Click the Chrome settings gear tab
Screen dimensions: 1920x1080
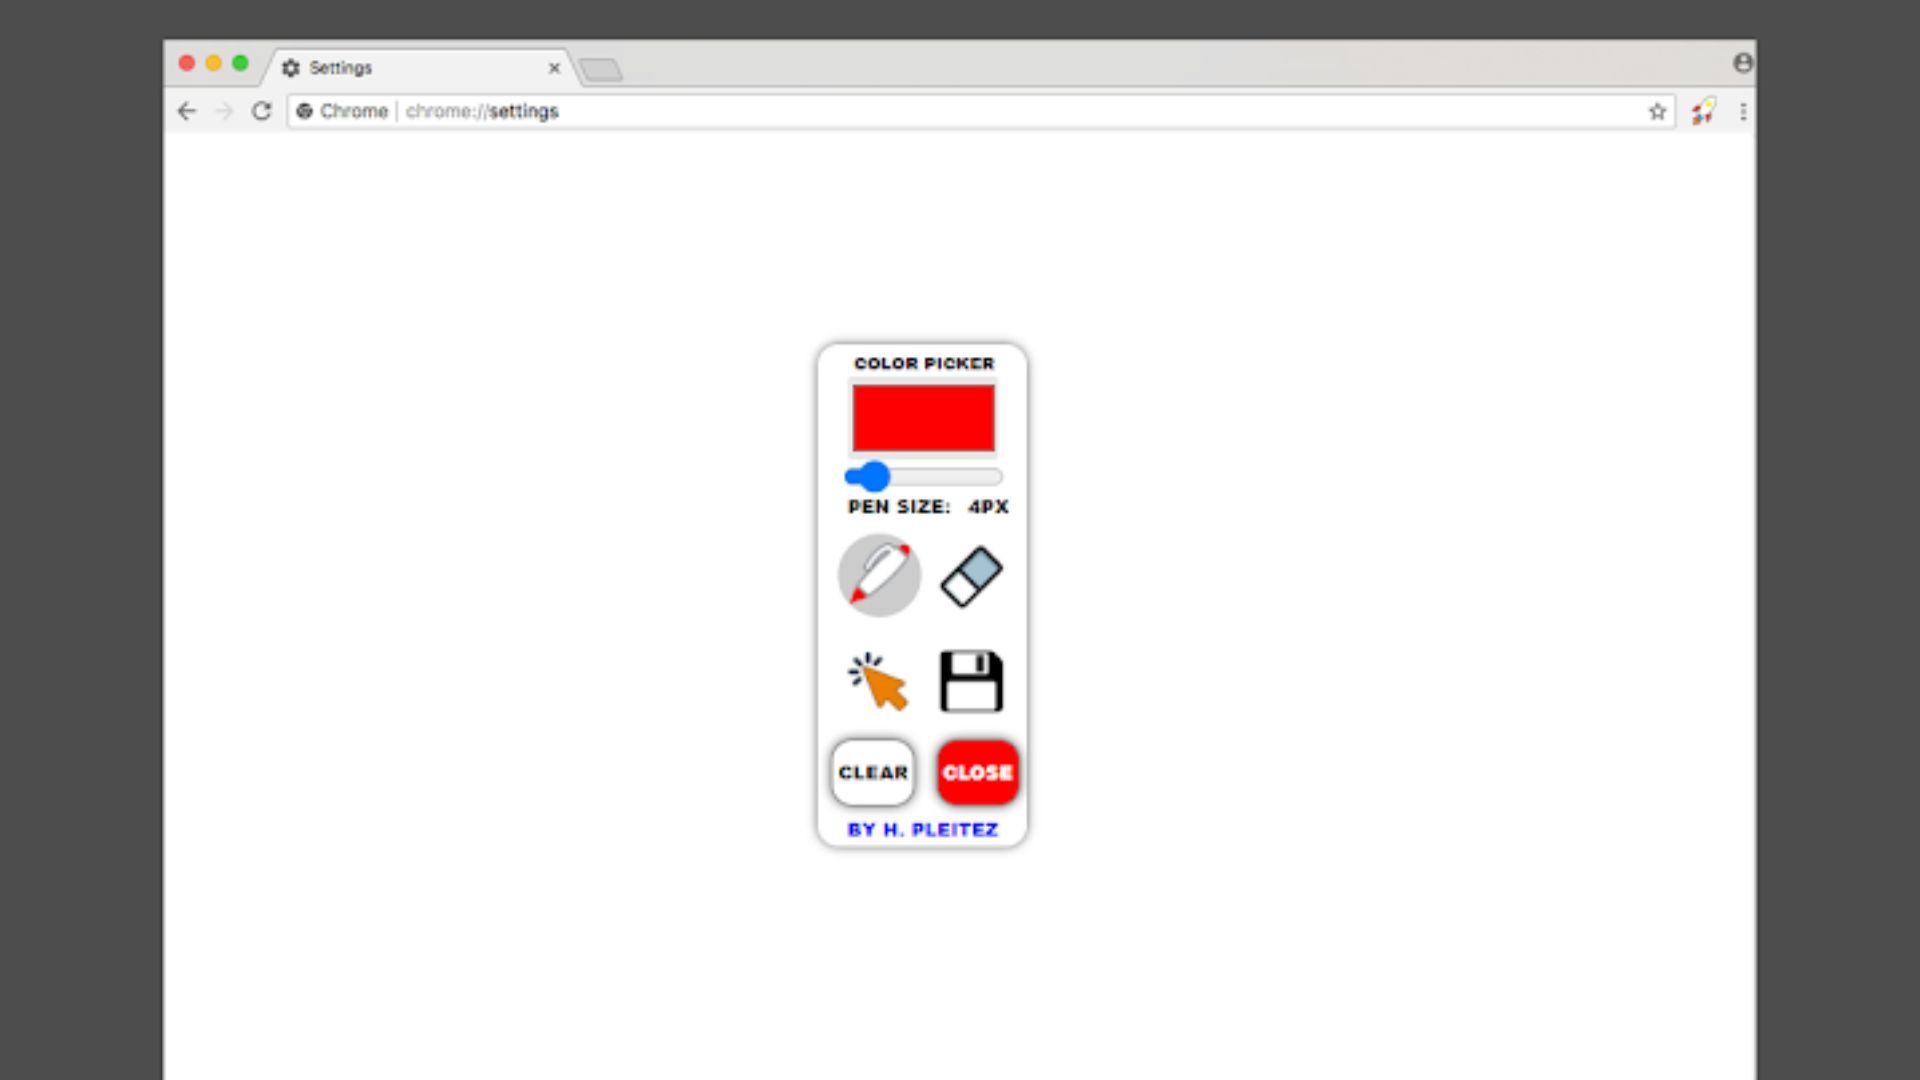[290, 66]
